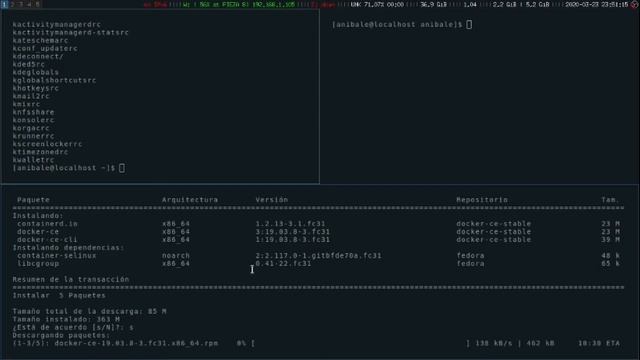Screen dimensions: 640x360
Task: Switch to workspace 1 in the bar
Action: tap(4, 4)
